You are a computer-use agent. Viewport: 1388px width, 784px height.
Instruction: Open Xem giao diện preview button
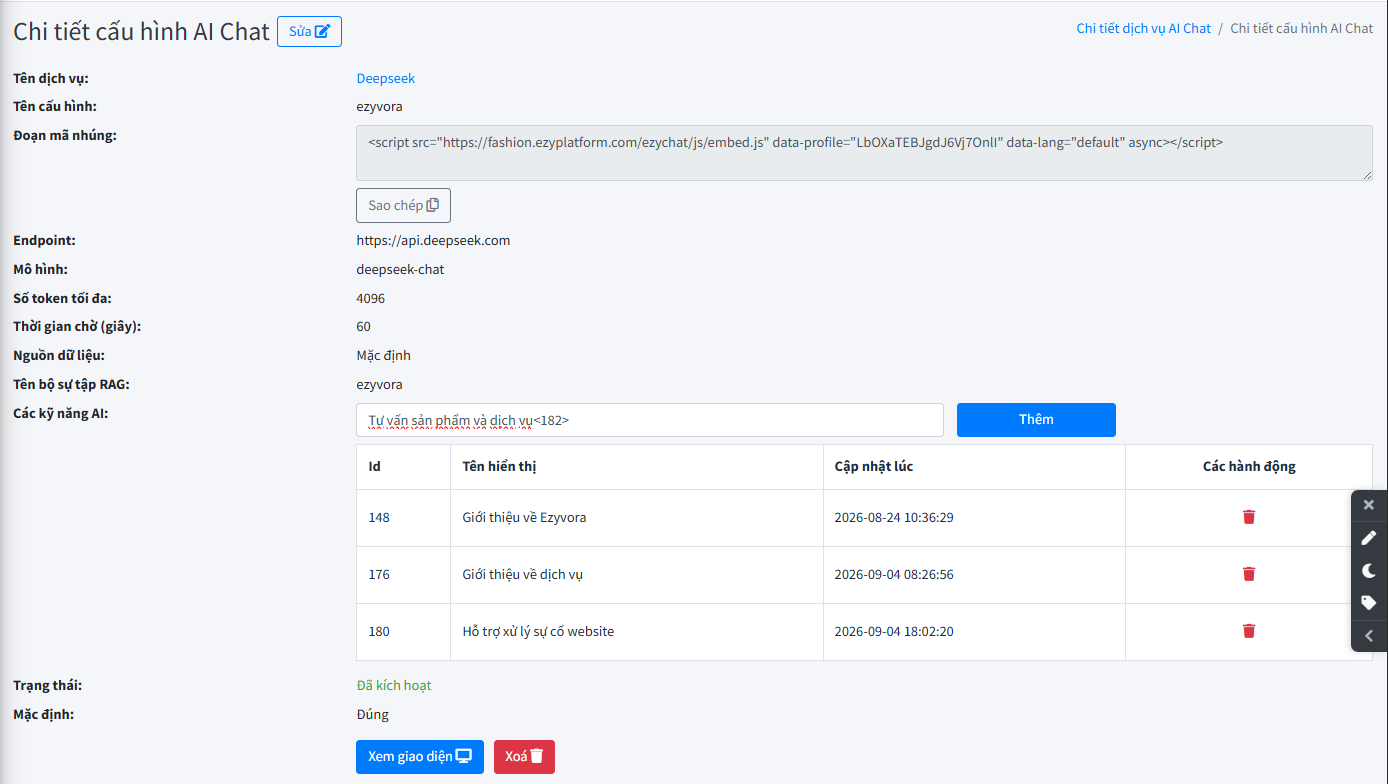point(420,757)
